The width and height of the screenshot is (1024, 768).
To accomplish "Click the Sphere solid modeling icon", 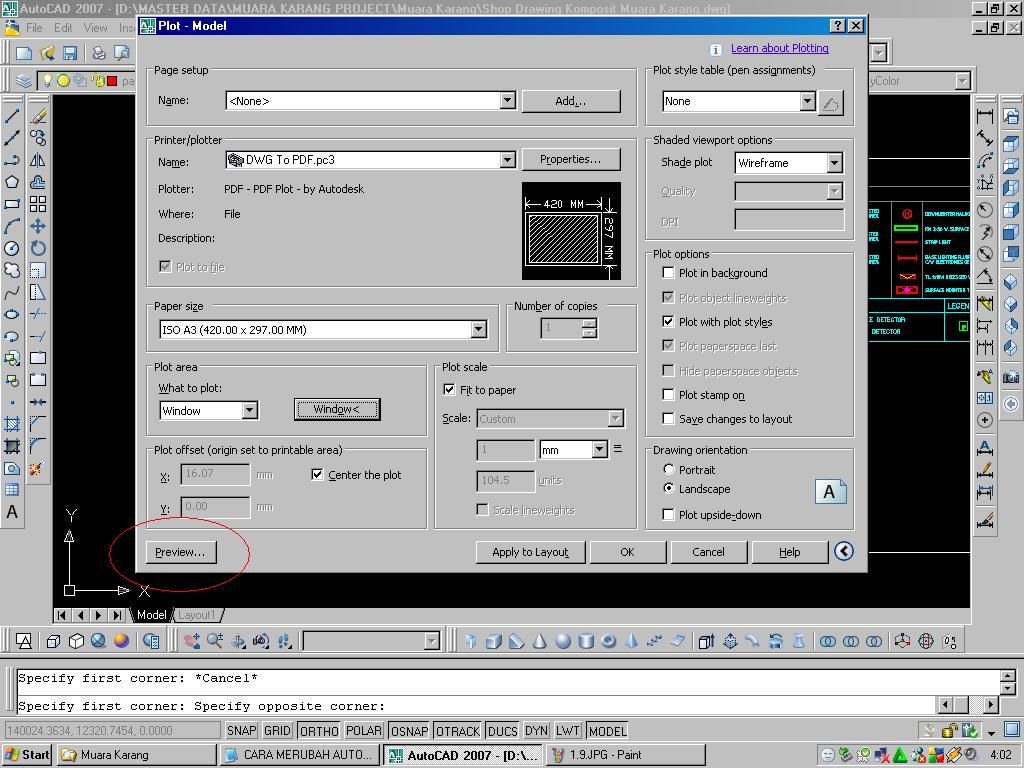I will point(563,641).
